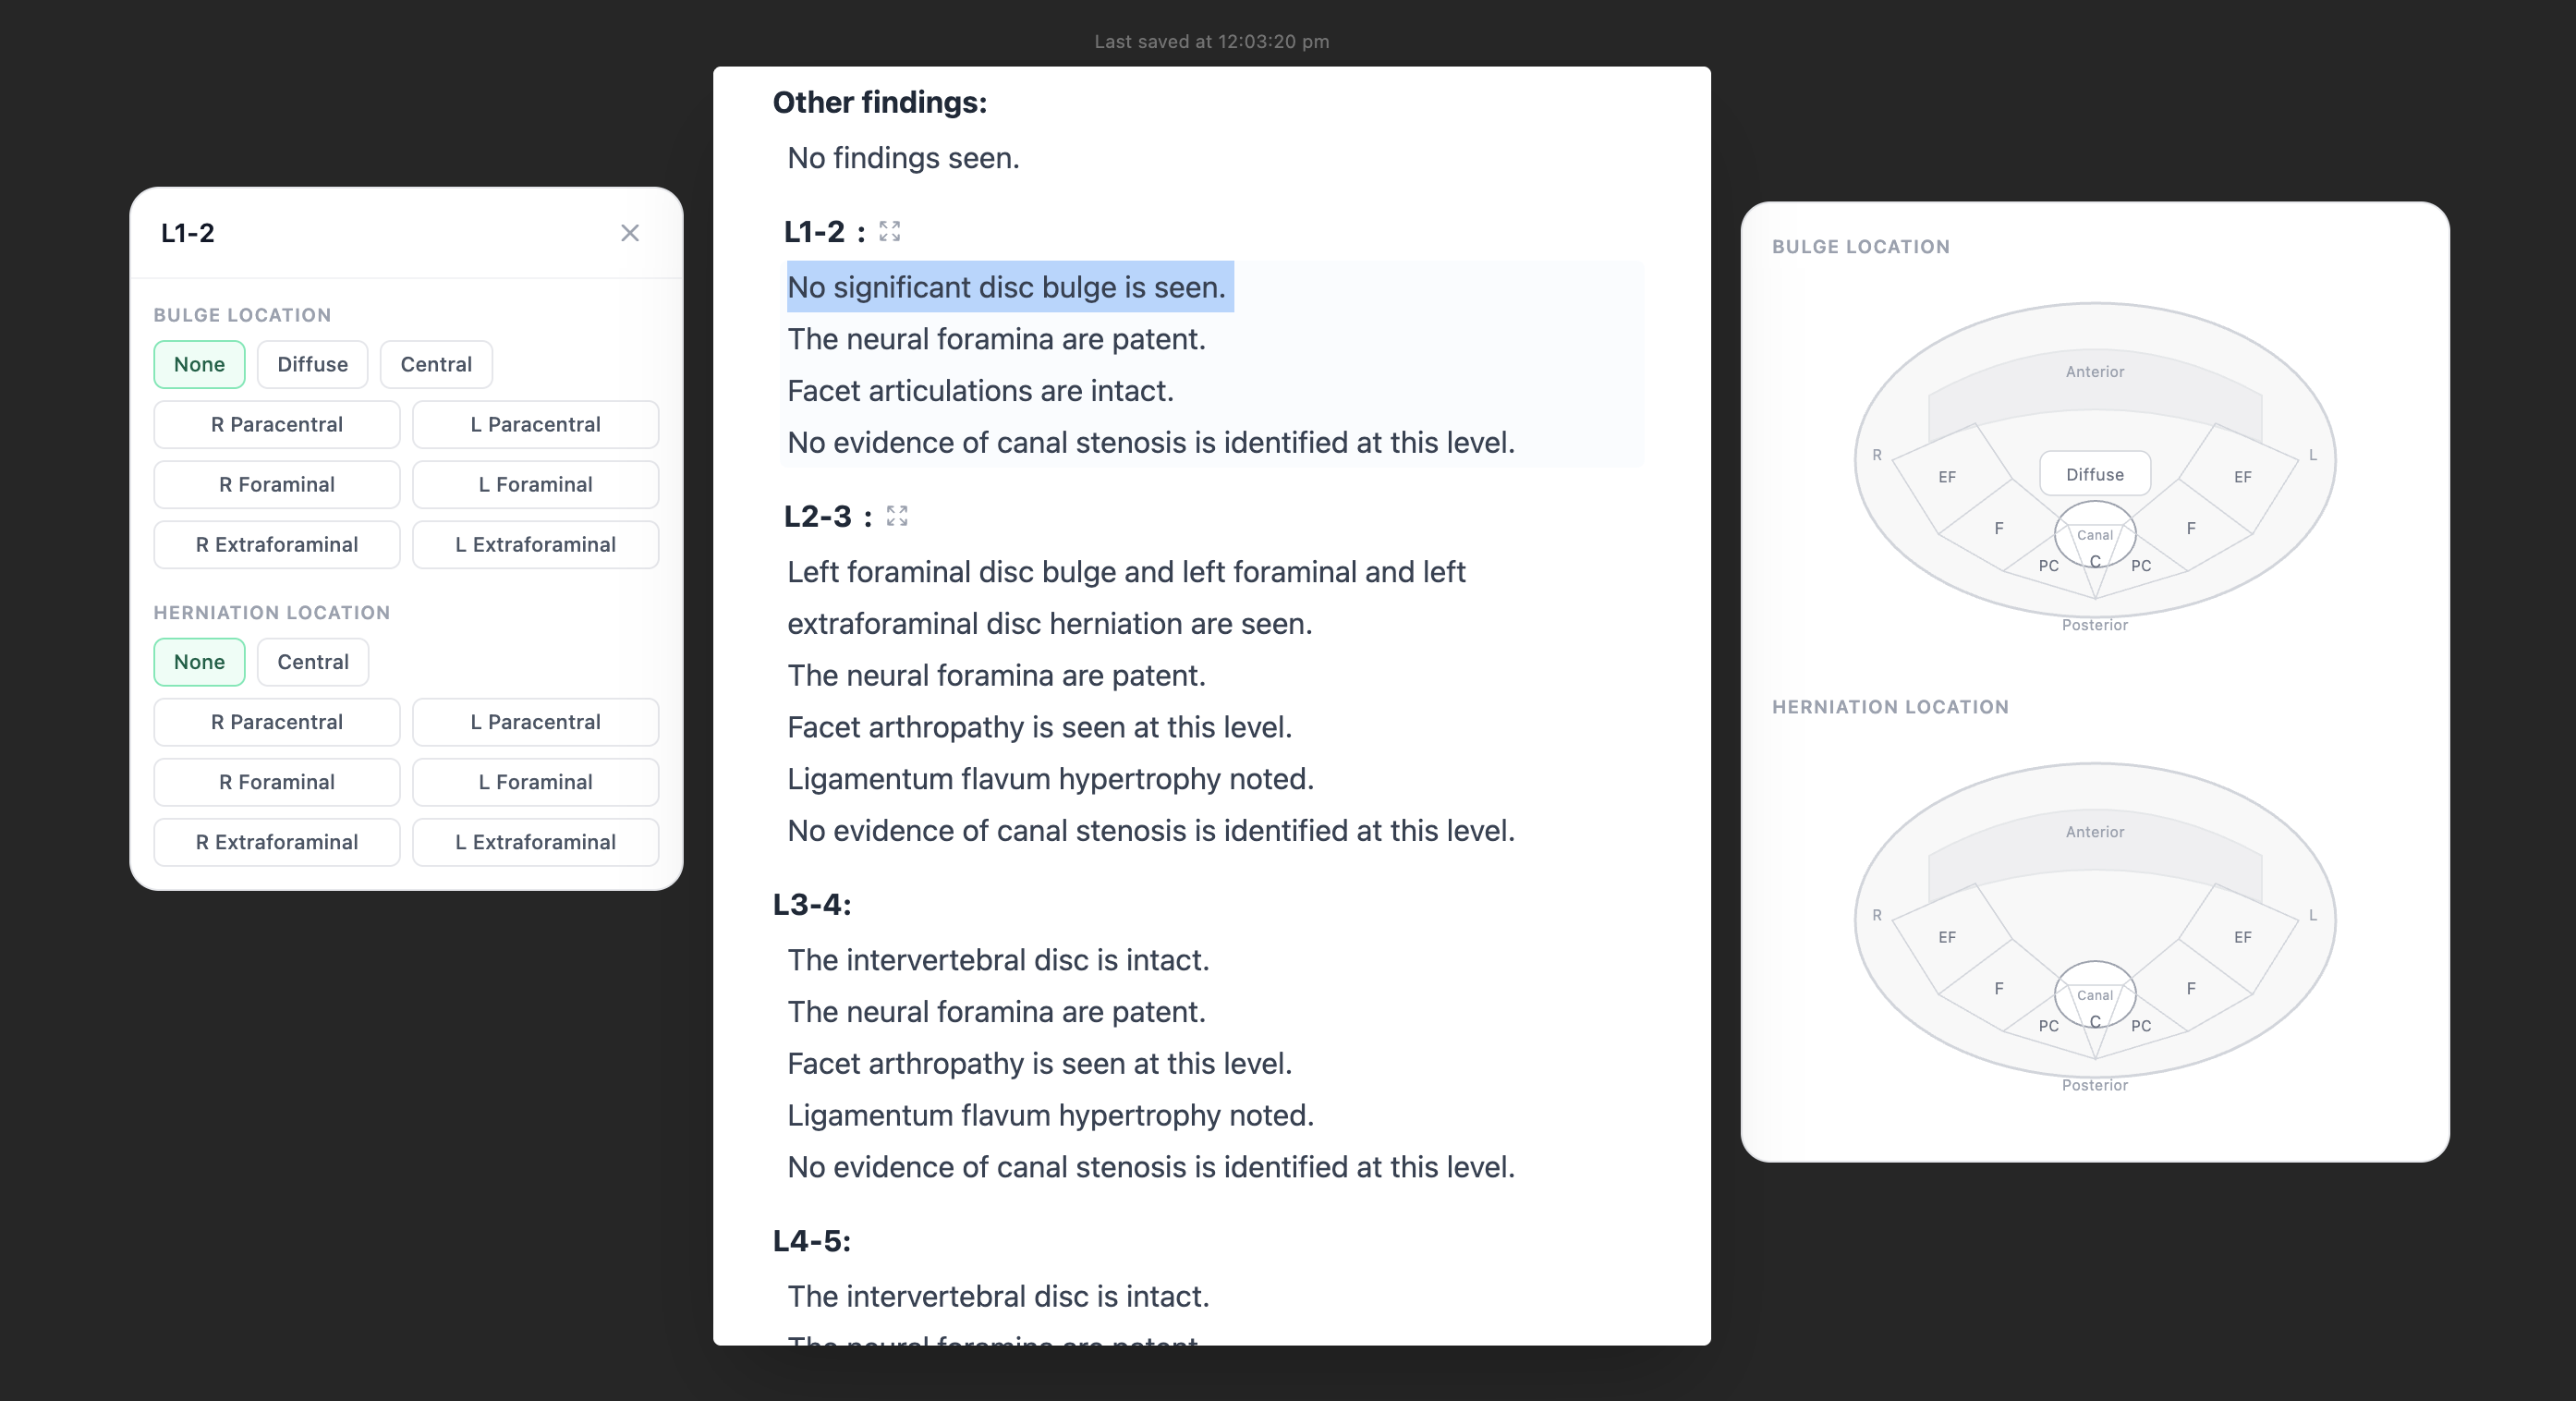The image size is (2576, 1401).
Task: Select the Diffuse region on the bulge diagram
Action: click(2094, 474)
